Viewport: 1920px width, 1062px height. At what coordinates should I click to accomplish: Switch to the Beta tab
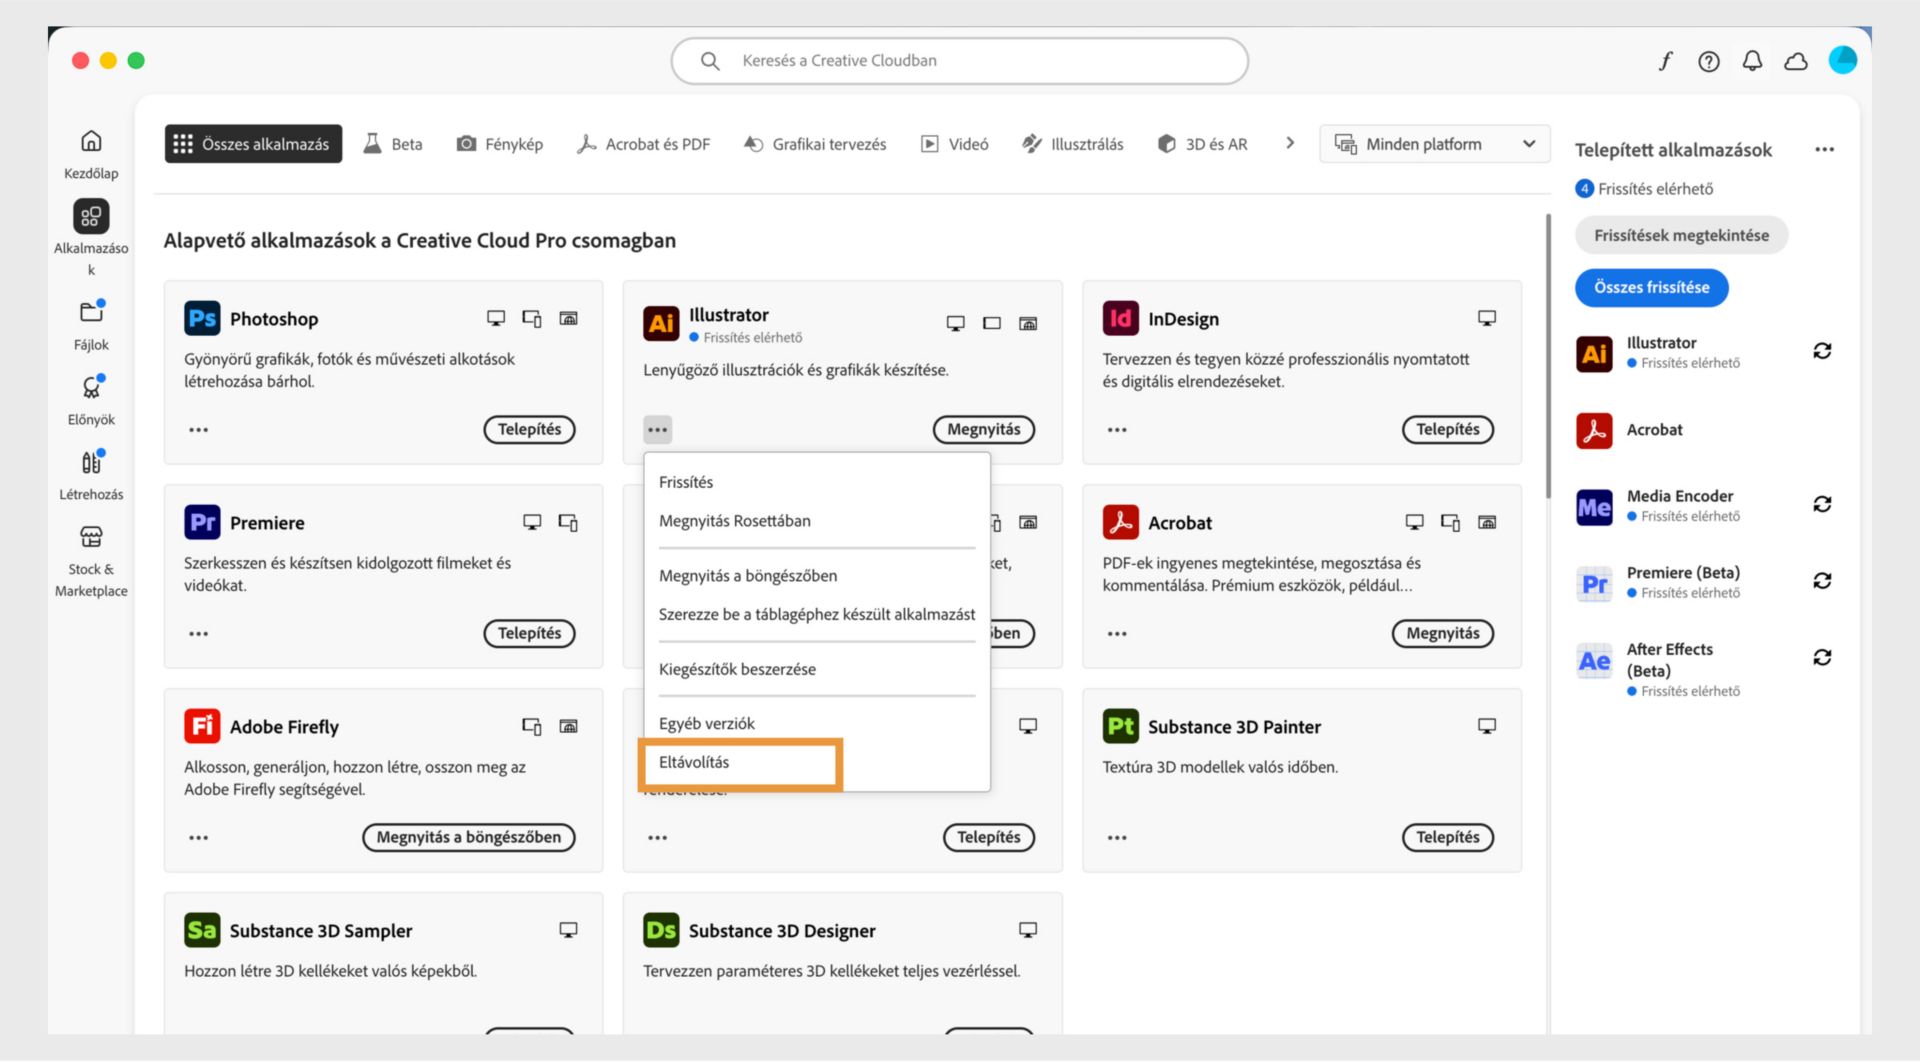click(393, 144)
